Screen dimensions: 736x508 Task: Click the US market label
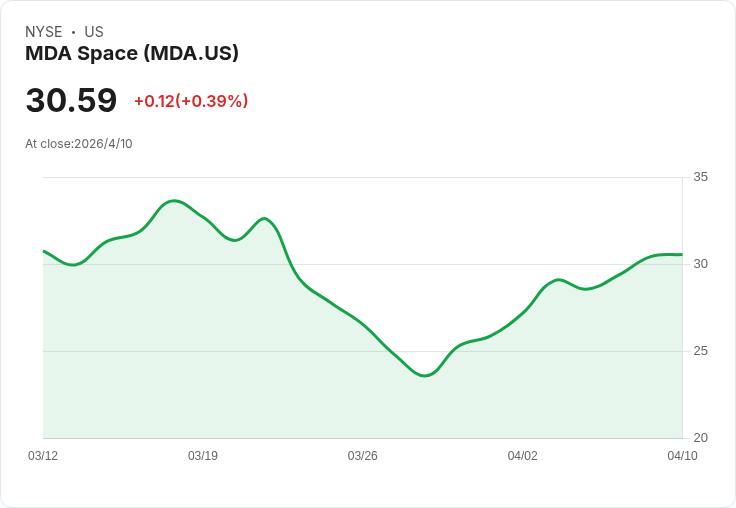coord(94,32)
